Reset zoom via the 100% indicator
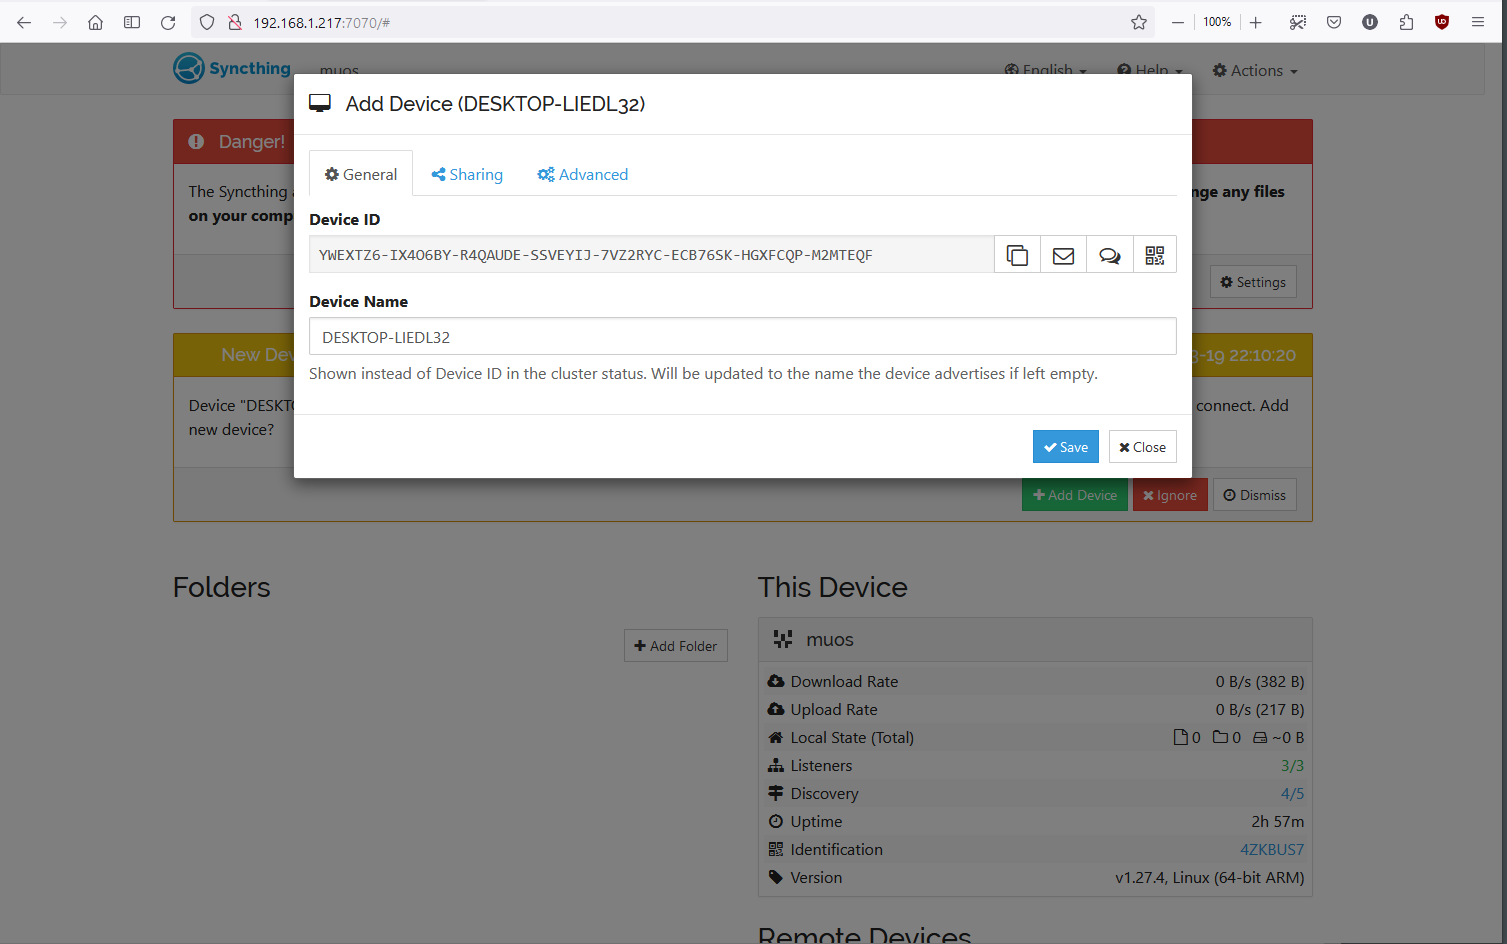 1217,22
